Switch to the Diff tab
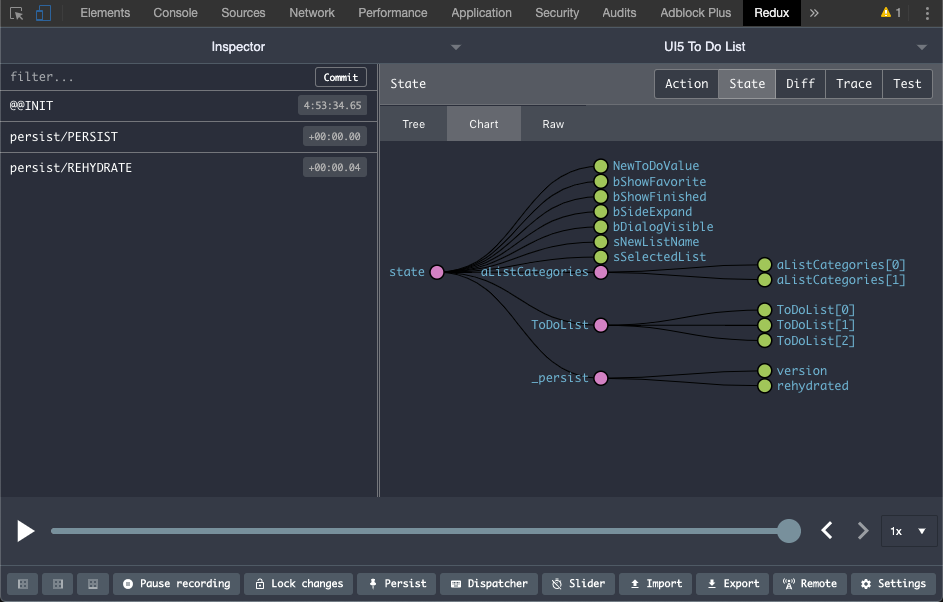Image resolution: width=943 pixels, height=602 pixels. tap(800, 83)
